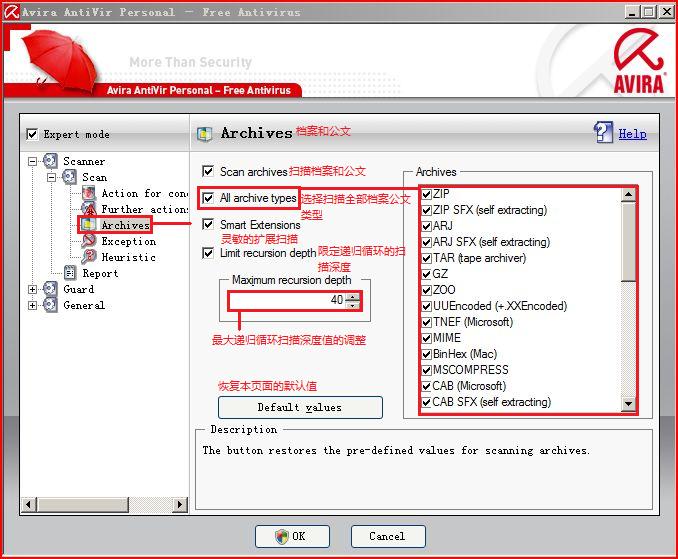Open the Help link
This screenshot has width=678, height=559.
coord(632,134)
